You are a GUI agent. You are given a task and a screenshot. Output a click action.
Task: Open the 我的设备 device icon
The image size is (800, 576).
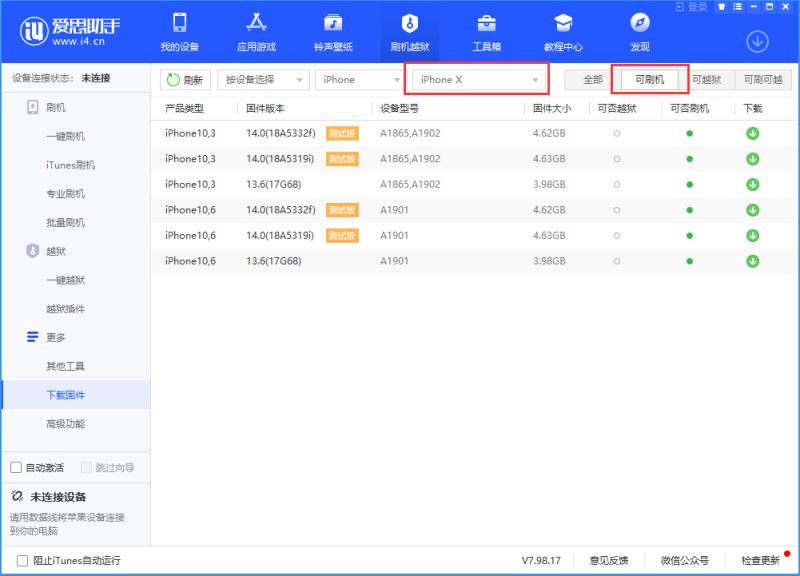click(x=180, y=23)
